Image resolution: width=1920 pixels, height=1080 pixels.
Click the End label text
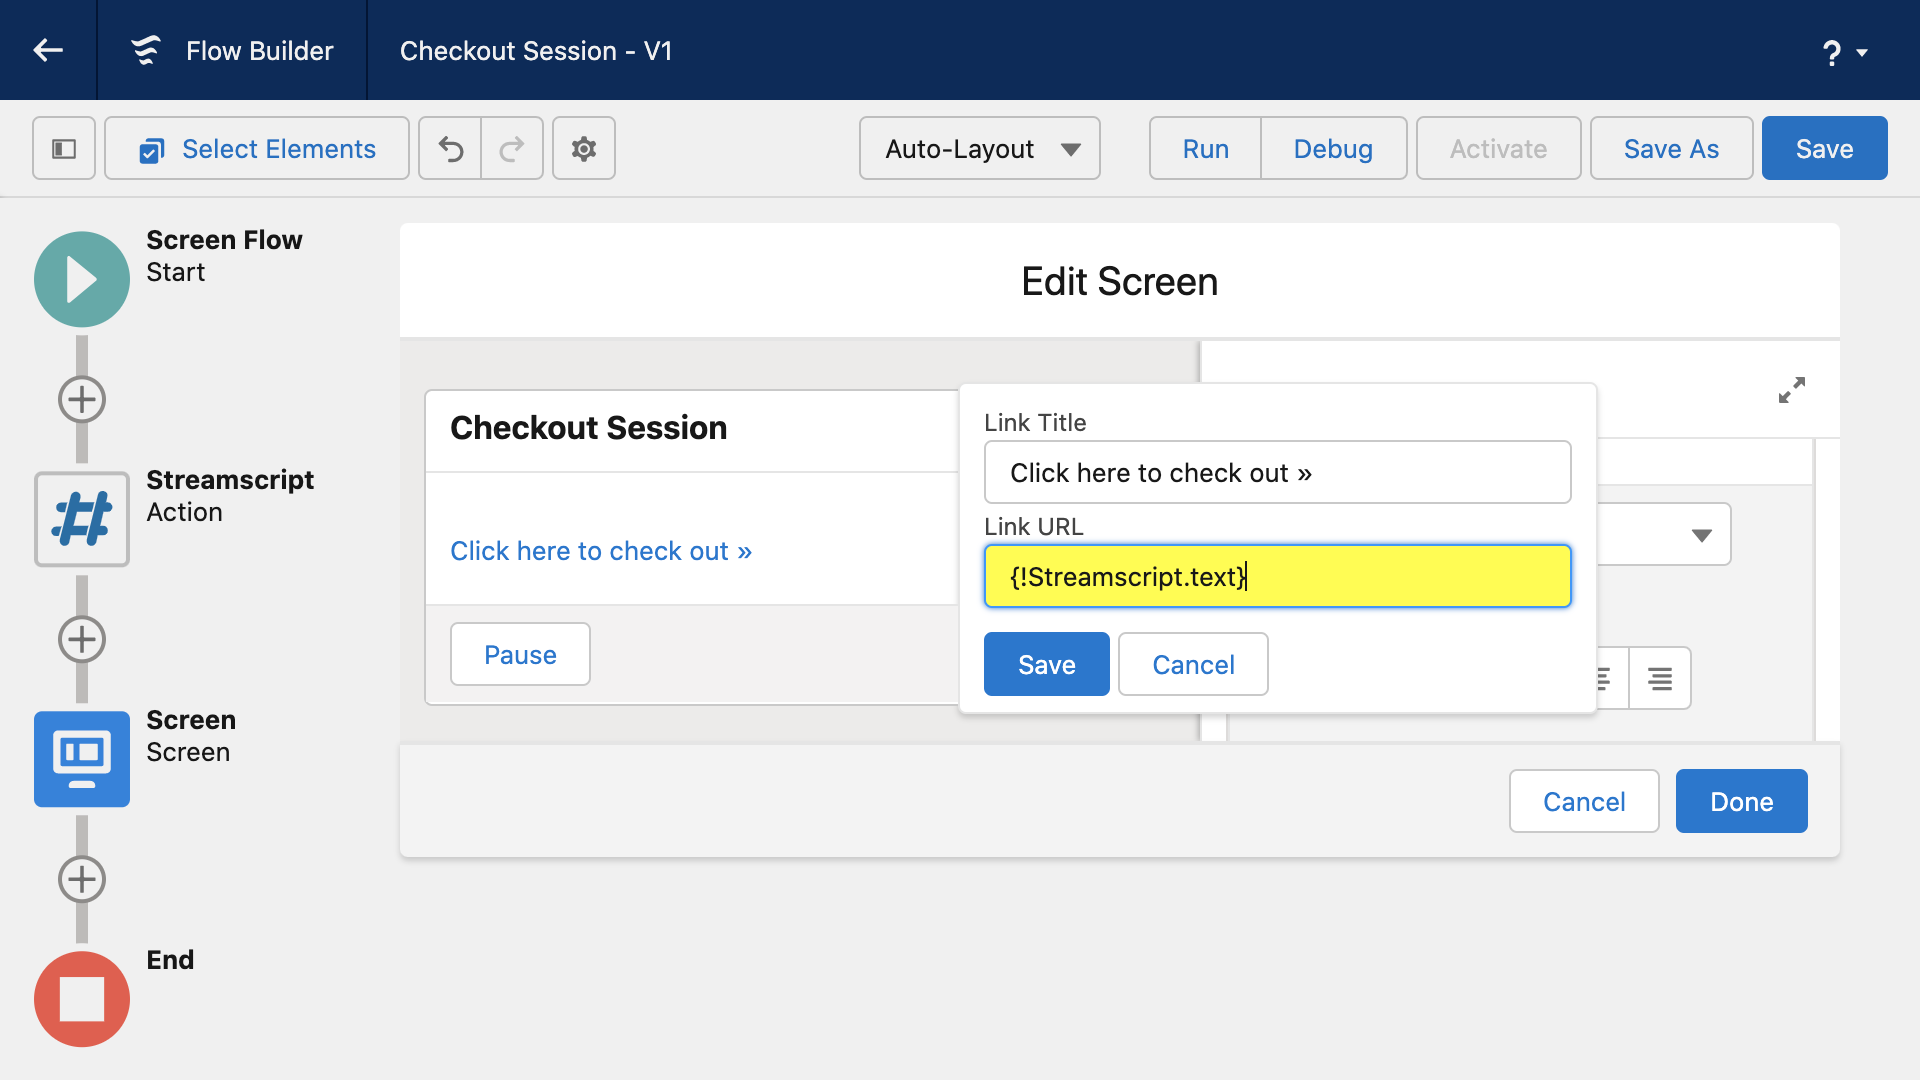point(170,960)
